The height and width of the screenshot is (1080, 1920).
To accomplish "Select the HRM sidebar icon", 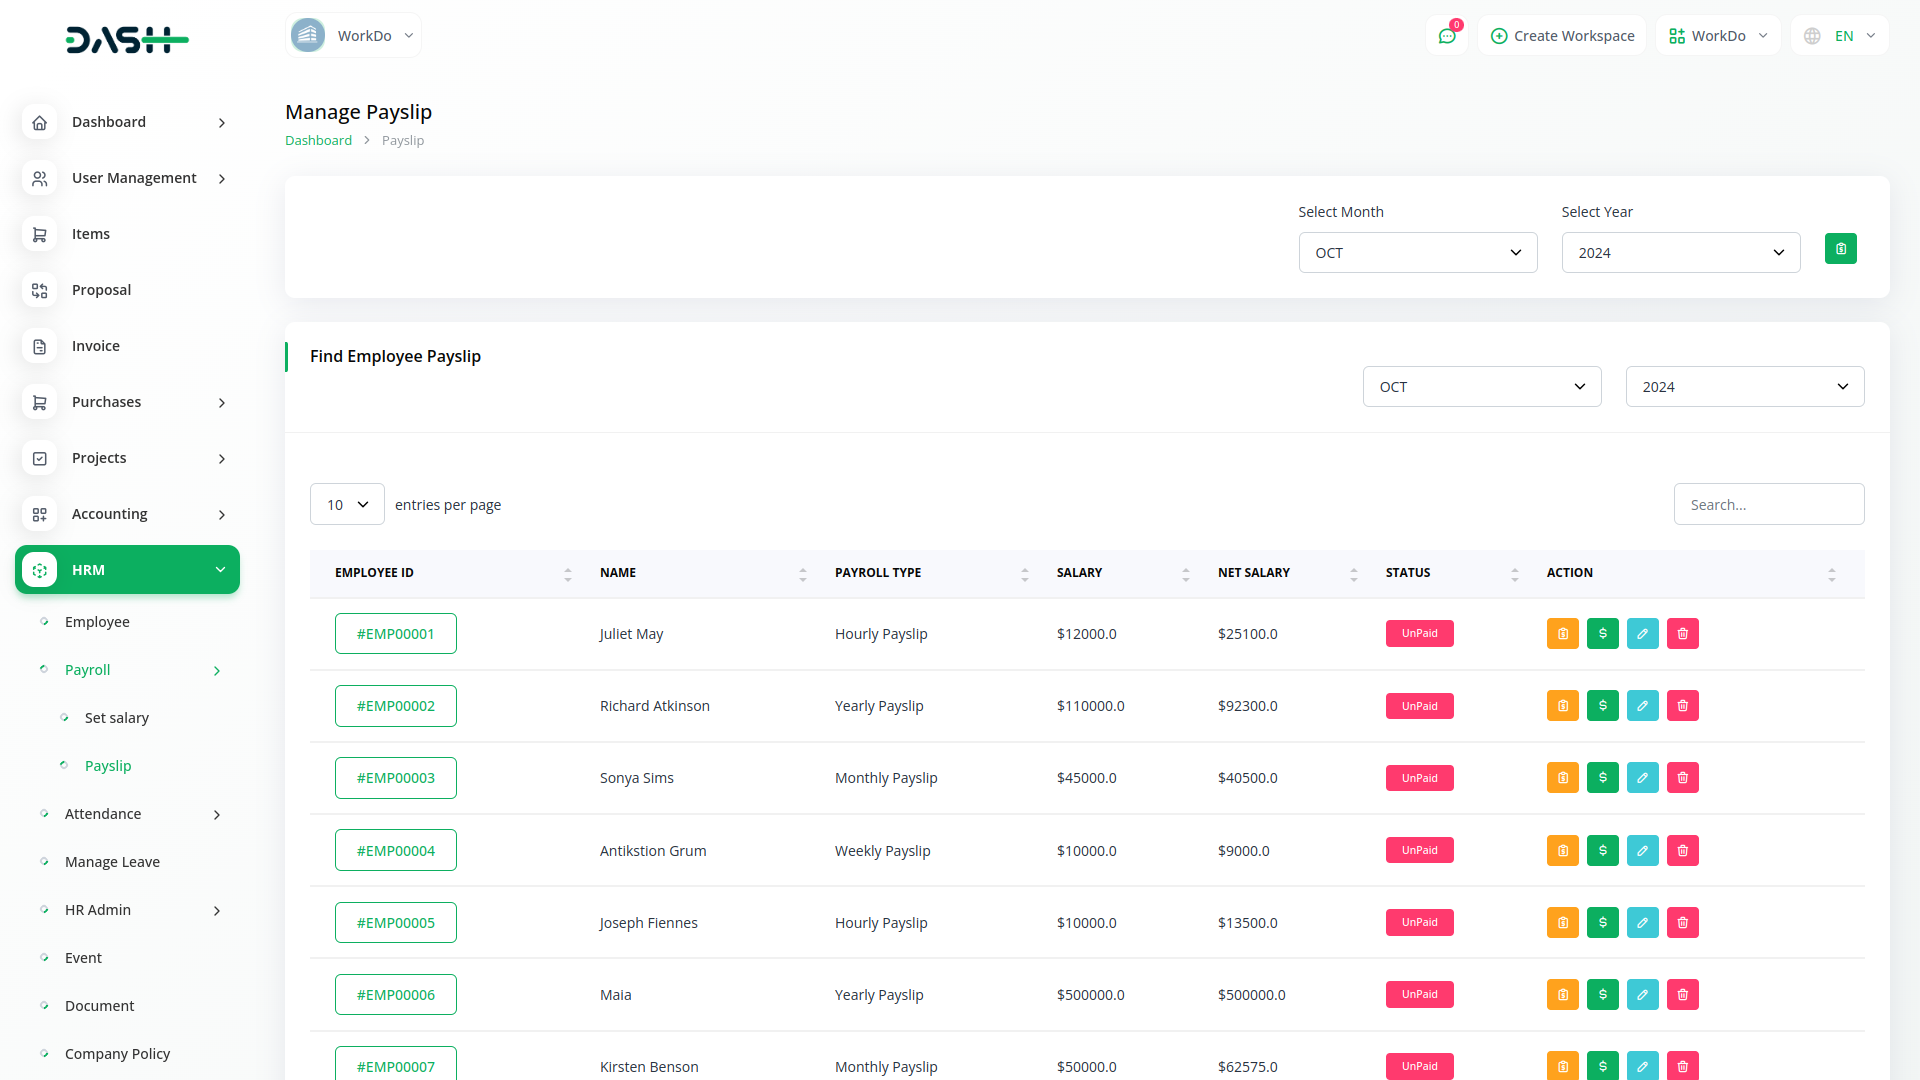I will pyautogui.click(x=39, y=569).
